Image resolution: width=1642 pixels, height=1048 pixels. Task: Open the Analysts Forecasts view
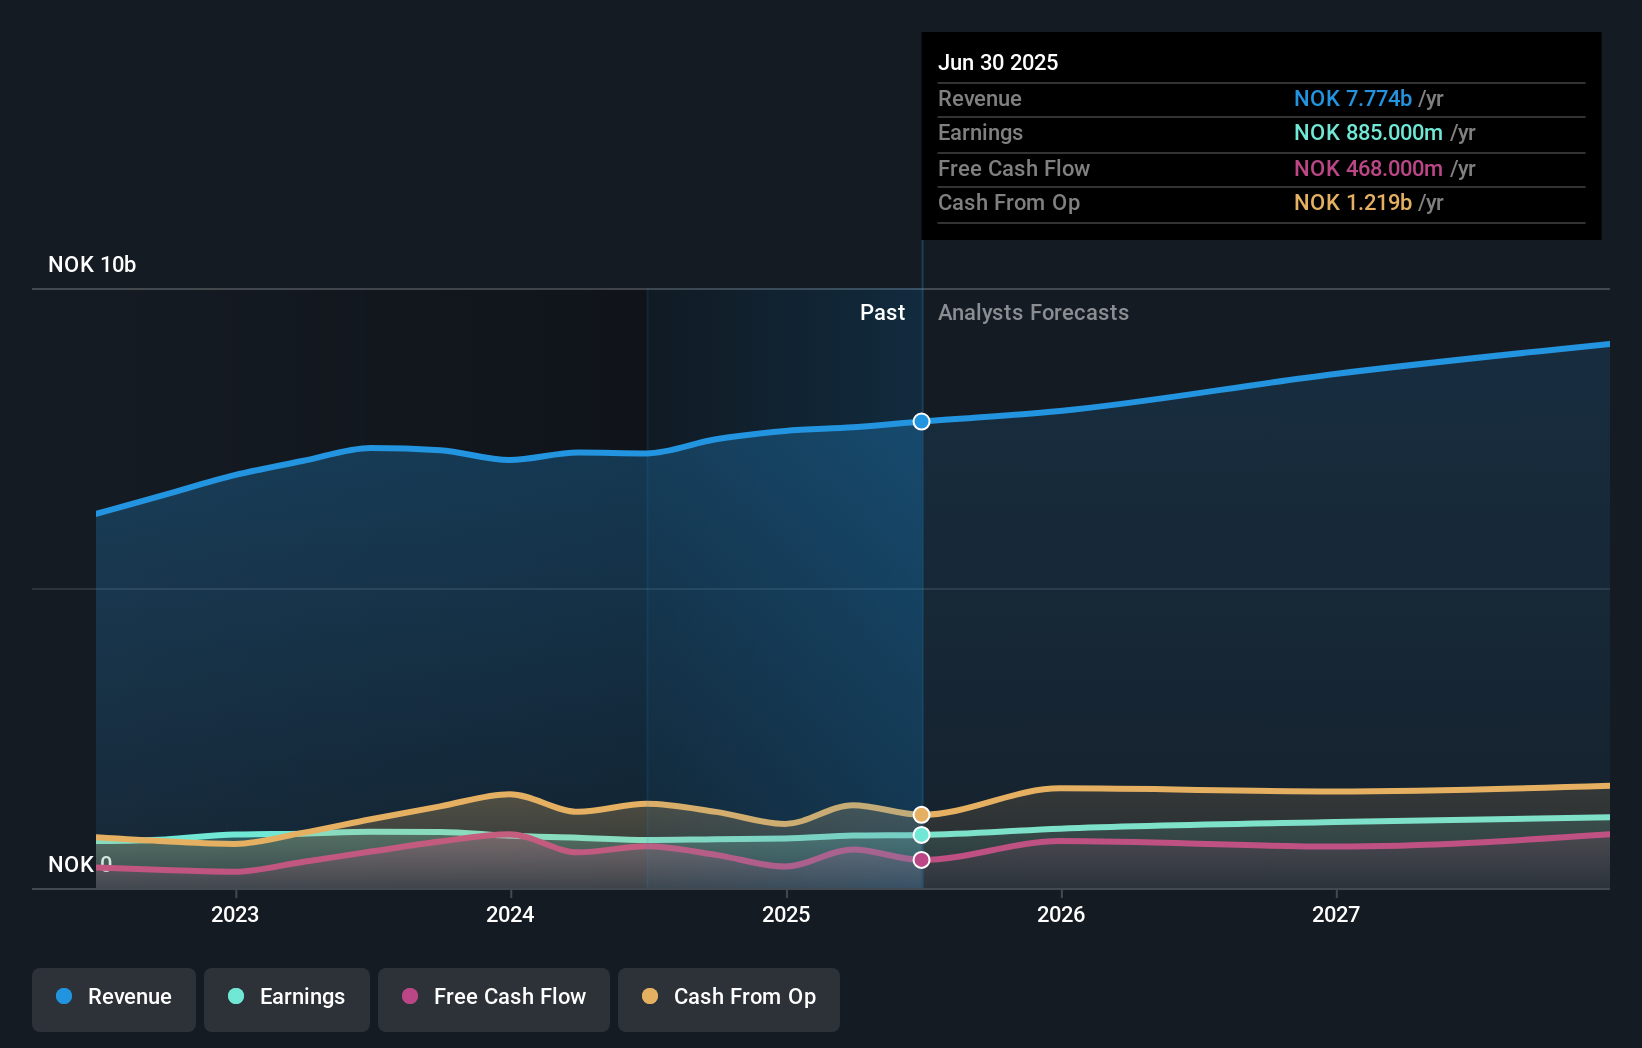pyautogui.click(x=1033, y=312)
